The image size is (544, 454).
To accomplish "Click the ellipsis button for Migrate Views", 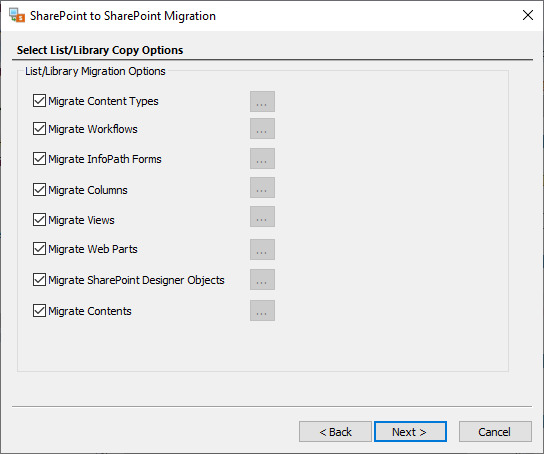I will click(262, 217).
